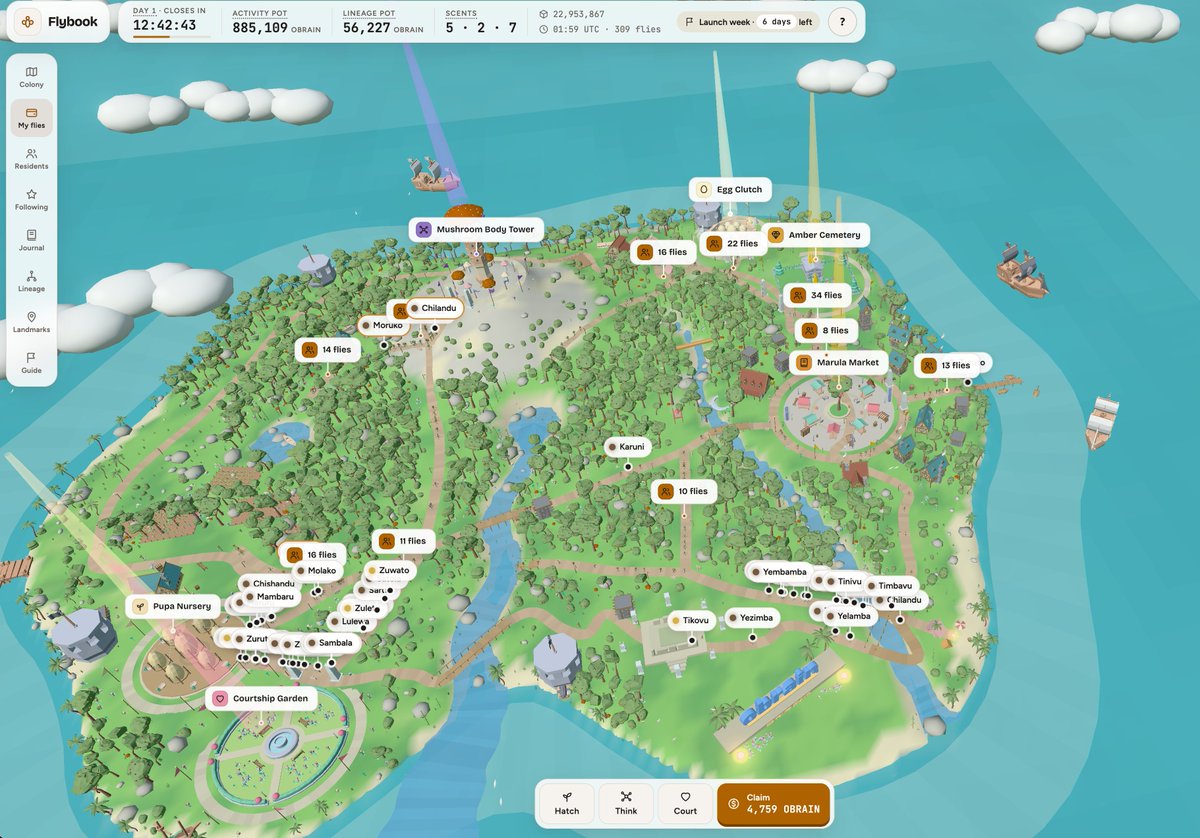Open the Landmarks list

(31, 322)
